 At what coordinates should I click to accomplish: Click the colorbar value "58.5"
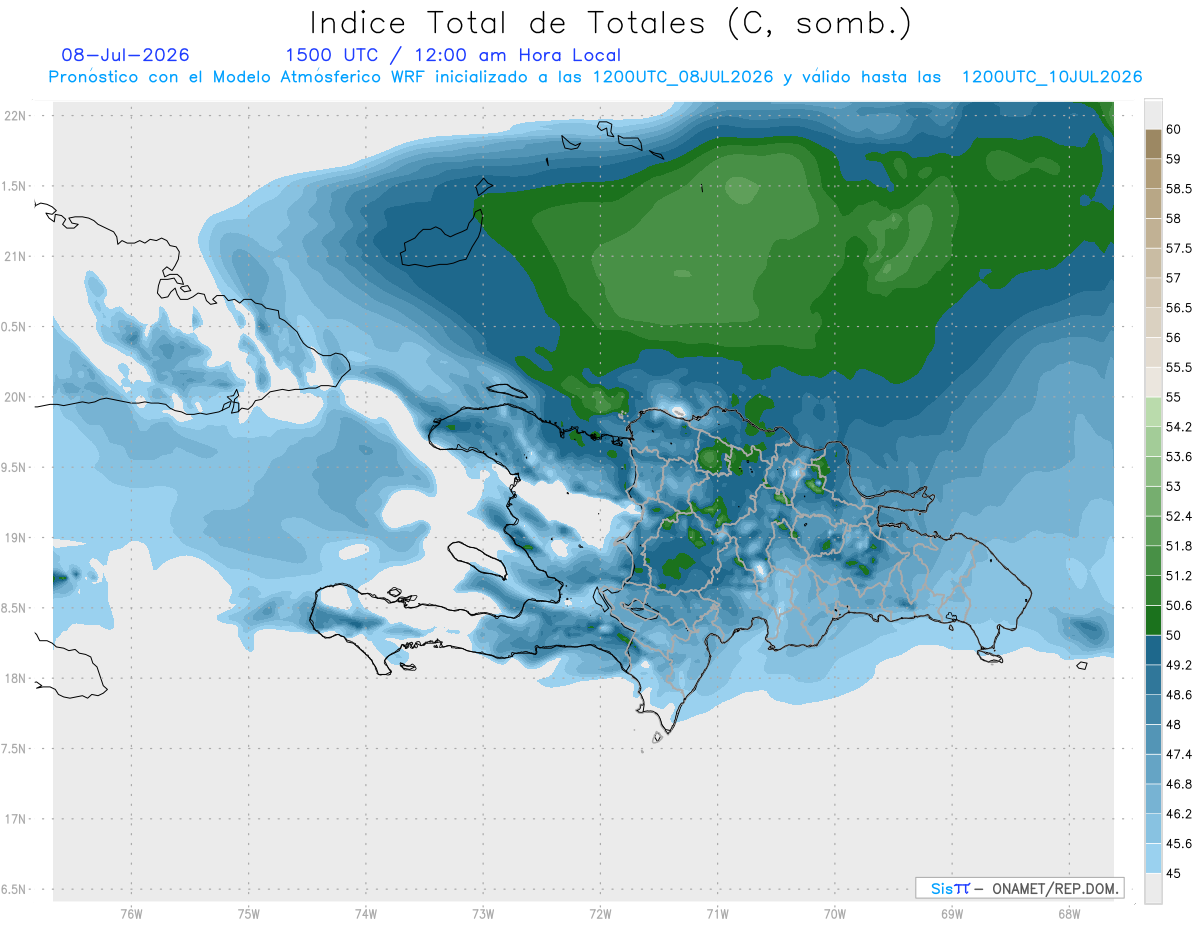[x=1180, y=189]
